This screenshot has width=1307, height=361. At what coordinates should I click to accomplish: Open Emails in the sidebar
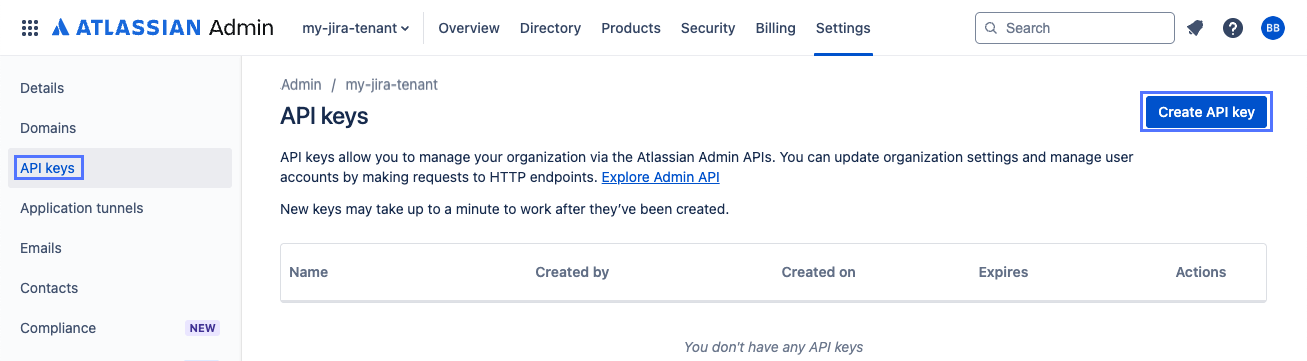(x=121, y=248)
